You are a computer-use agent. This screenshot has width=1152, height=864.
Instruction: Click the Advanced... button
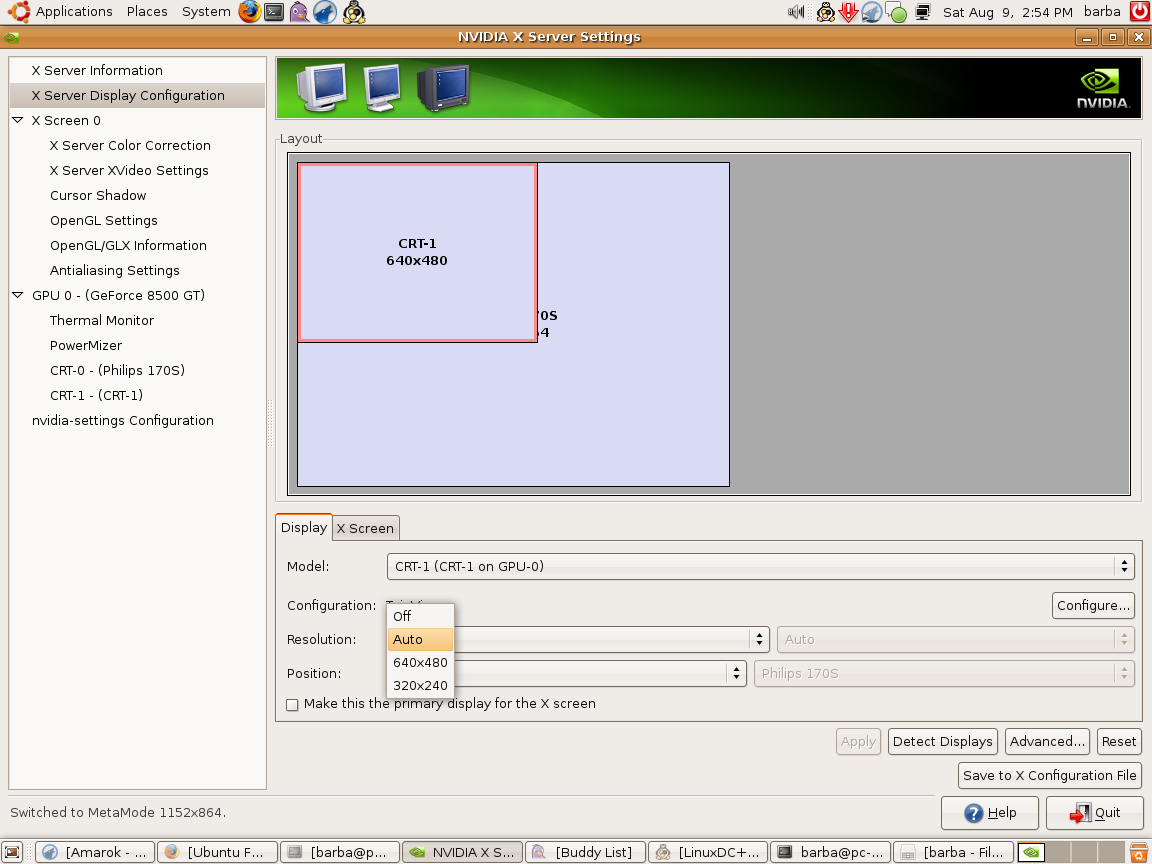coord(1047,741)
